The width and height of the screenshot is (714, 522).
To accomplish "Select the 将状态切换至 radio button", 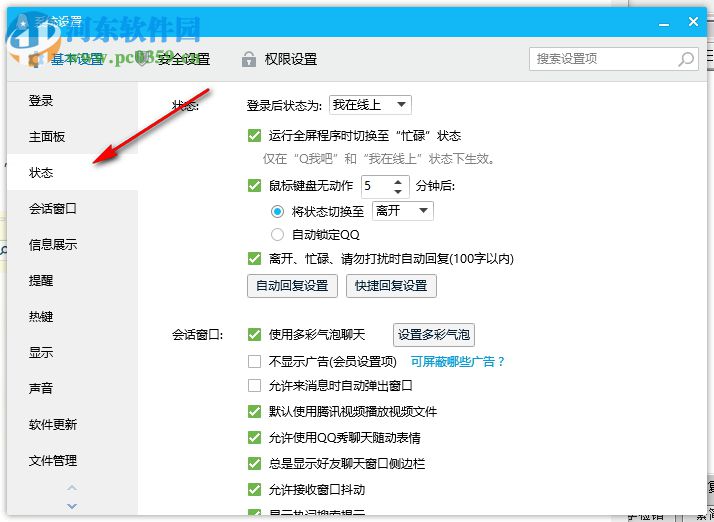I will point(277,212).
